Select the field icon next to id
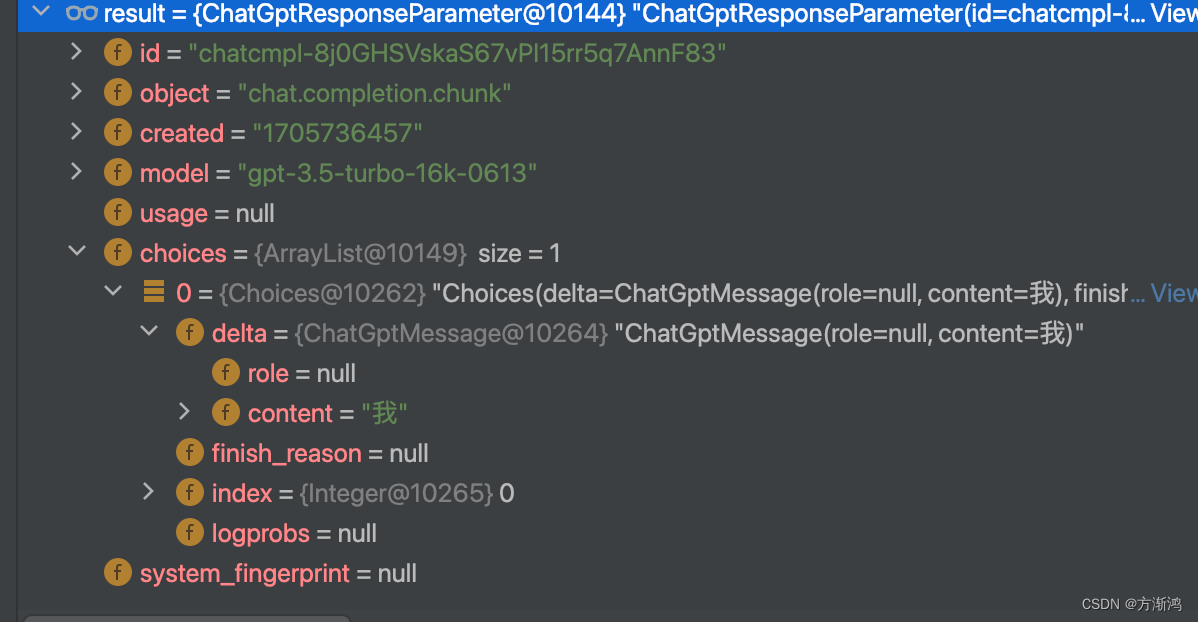This screenshot has height=622, width=1198. tap(118, 52)
